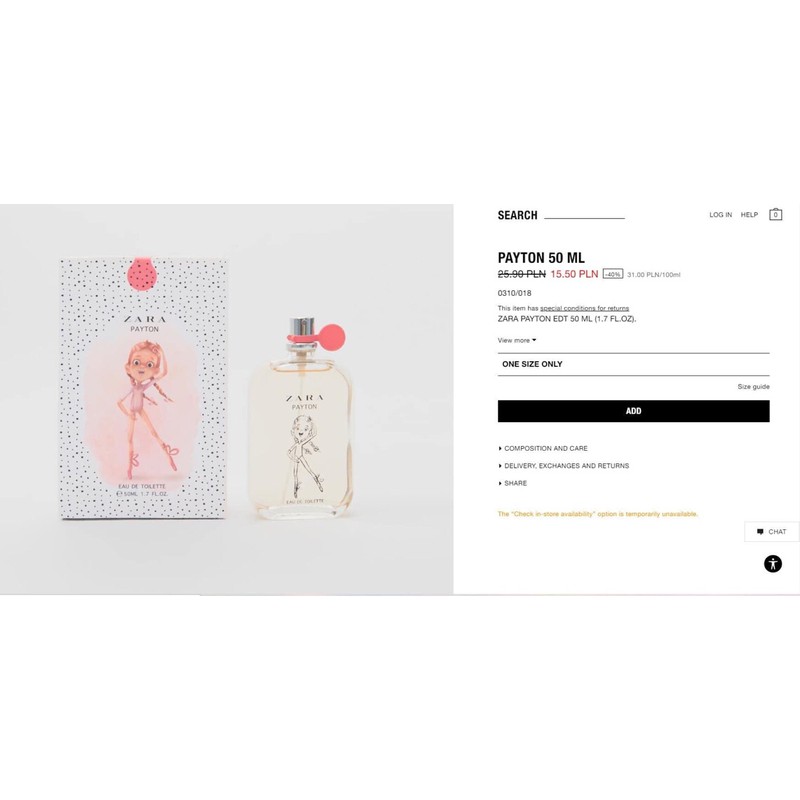Expand Delivery, Exchanges and Returns
Viewport: 800px width, 800px height.
(564, 466)
